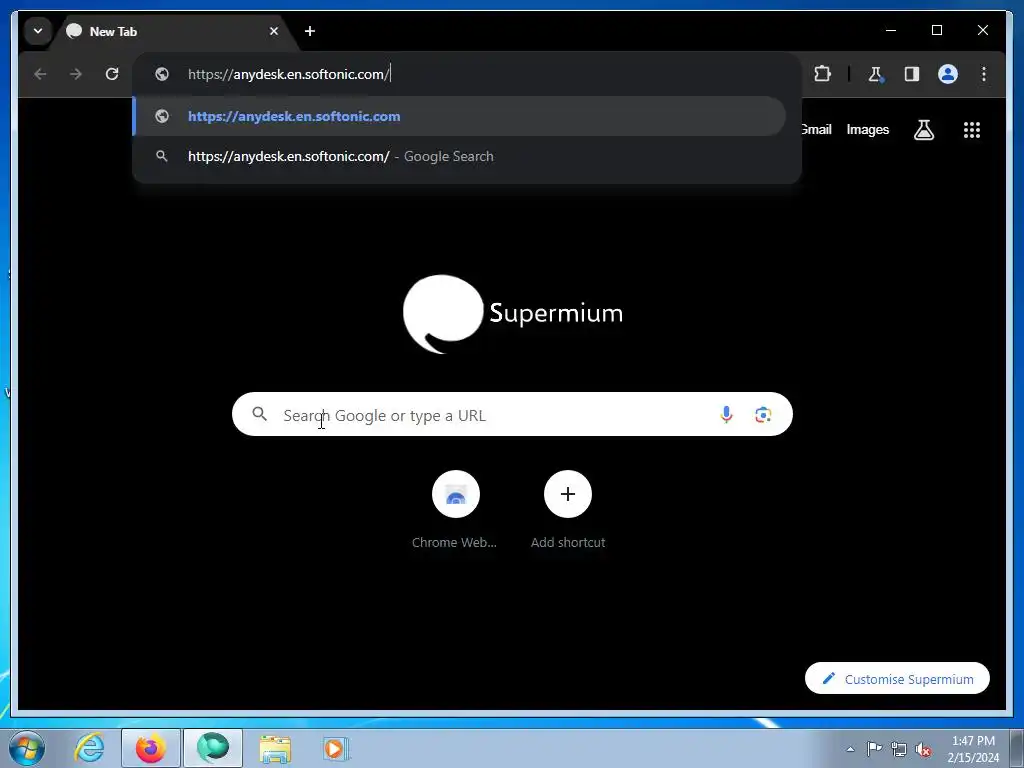Click Customise Supermium button
Image resolution: width=1024 pixels, height=768 pixels.
coord(897,679)
